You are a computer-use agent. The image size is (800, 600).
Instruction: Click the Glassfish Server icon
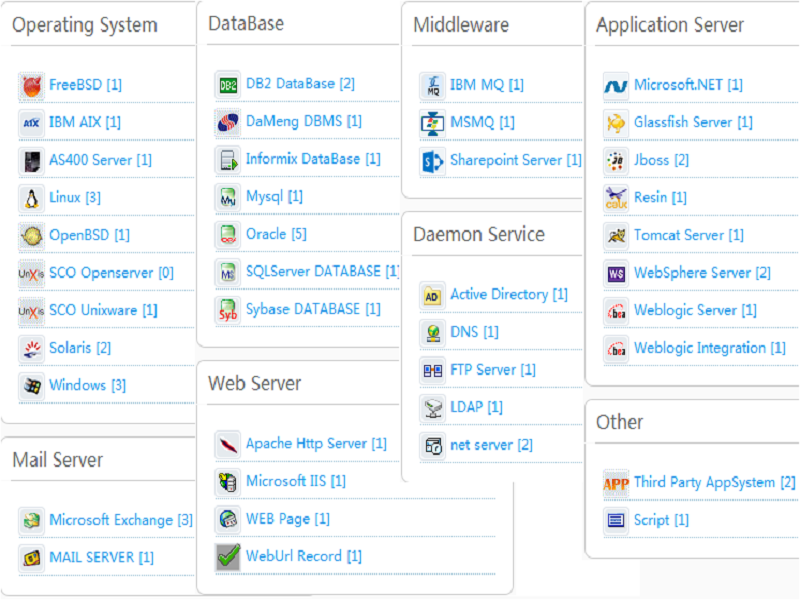(616, 123)
